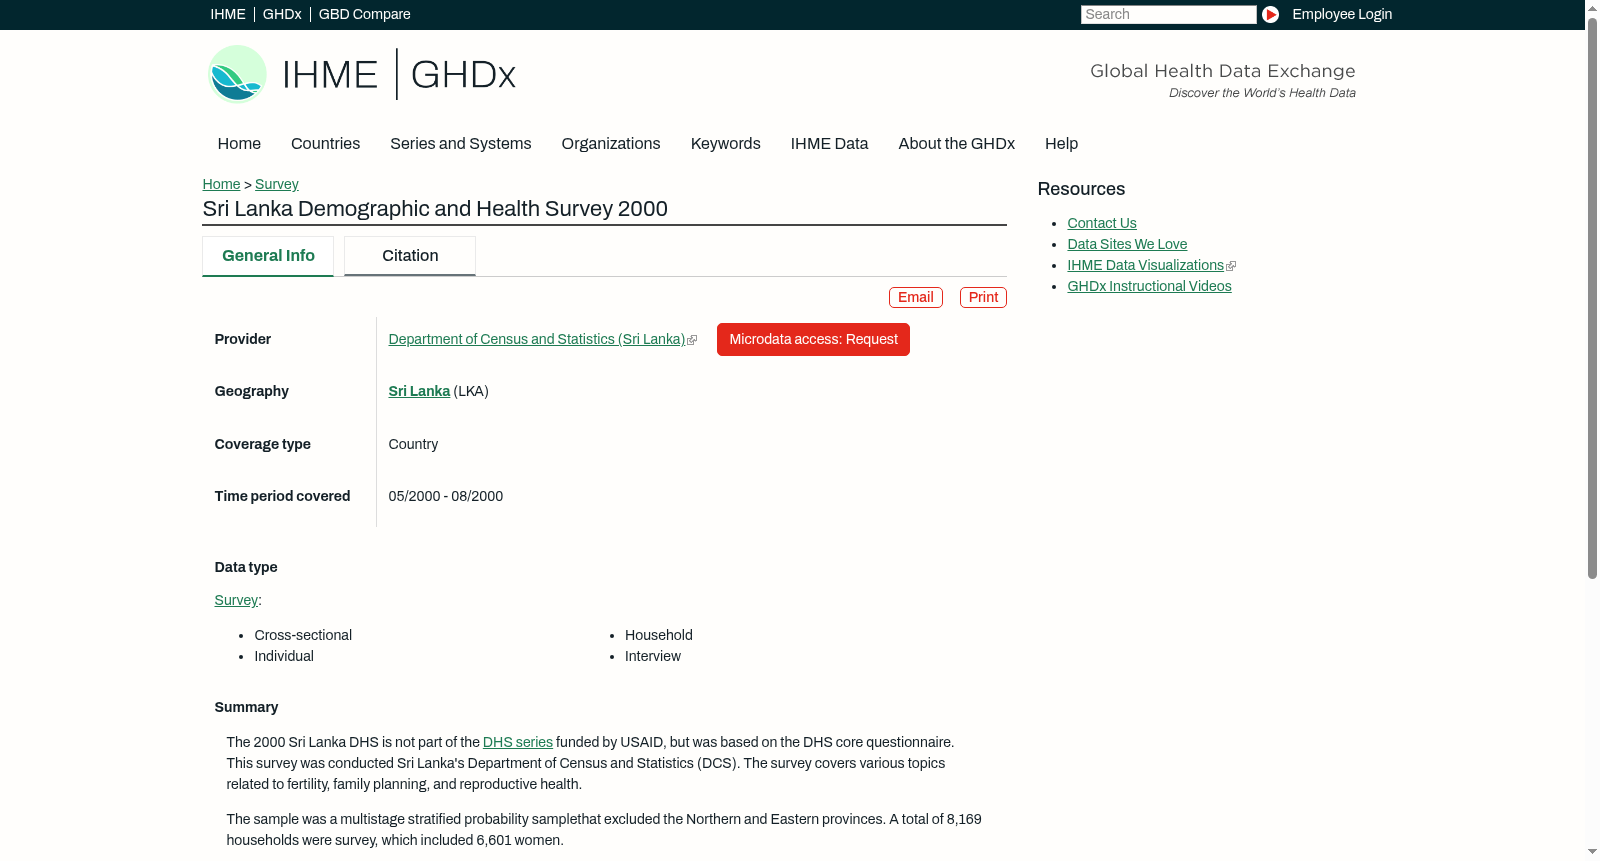Click the 'Interview' list item
This screenshot has width=1600, height=861.
653,657
